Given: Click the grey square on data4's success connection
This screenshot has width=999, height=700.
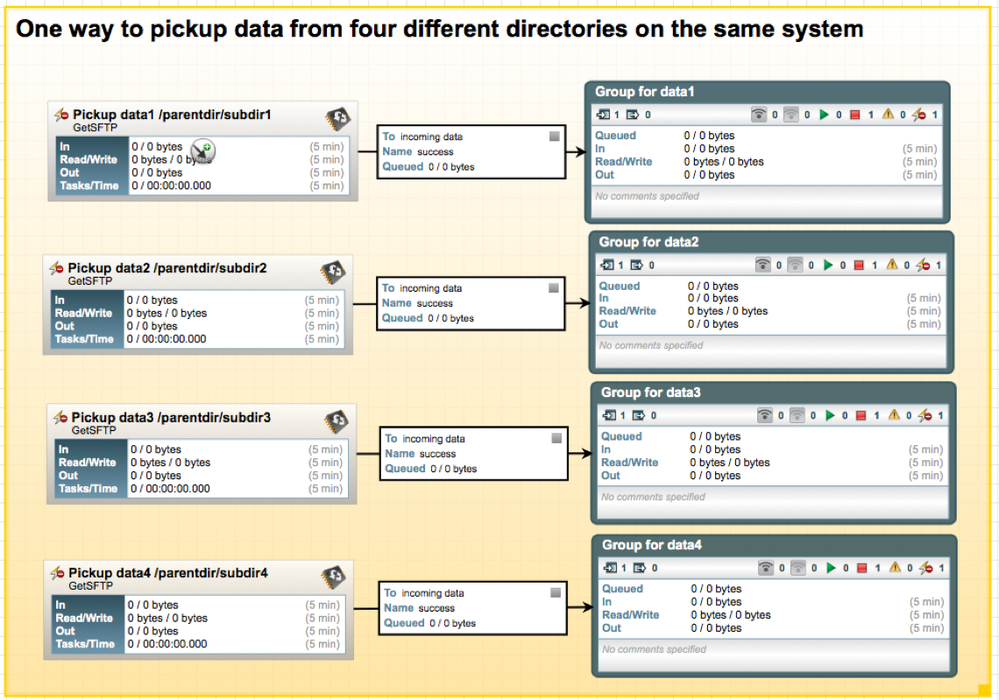Looking at the screenshot, I should [x=553, y=592].
